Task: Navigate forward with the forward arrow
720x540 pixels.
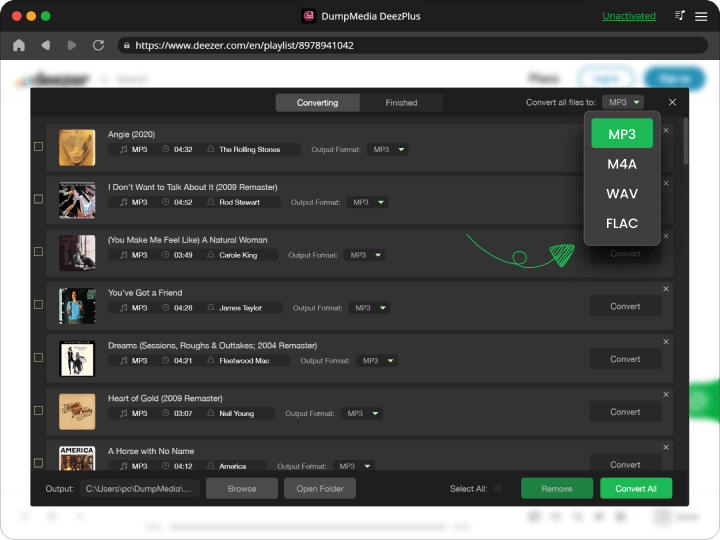Action: [72, 45]
